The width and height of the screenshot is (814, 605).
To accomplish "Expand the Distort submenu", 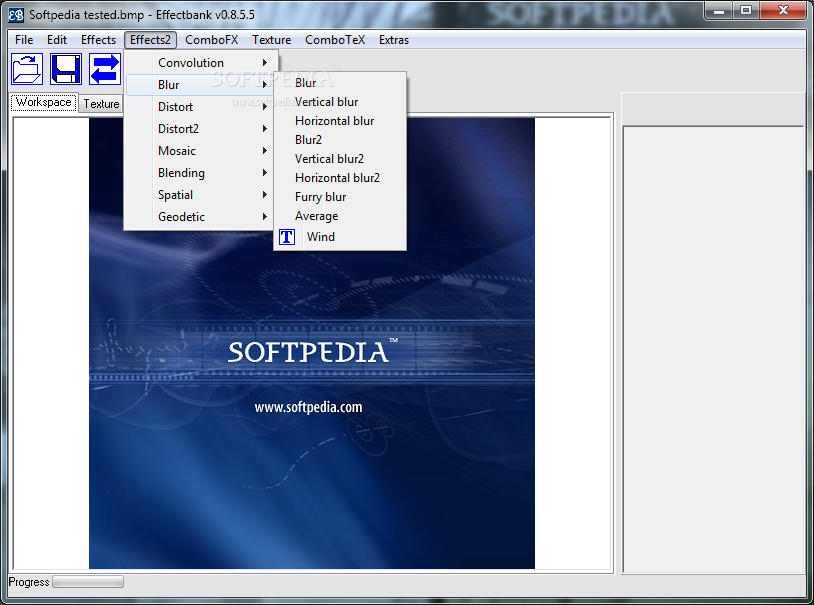I will click(x=200, y=107).
